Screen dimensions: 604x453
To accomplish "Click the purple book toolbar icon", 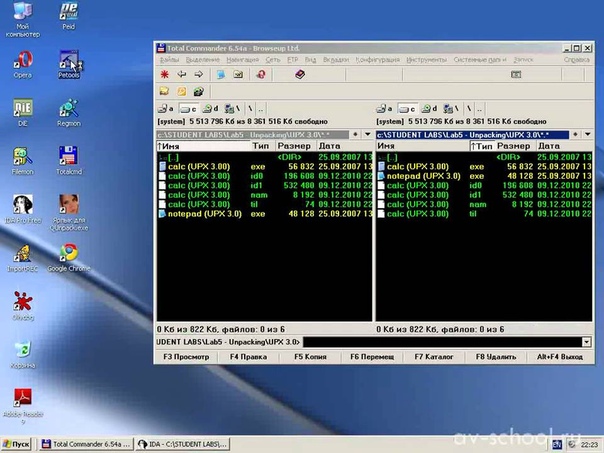I will click(300, 74).
